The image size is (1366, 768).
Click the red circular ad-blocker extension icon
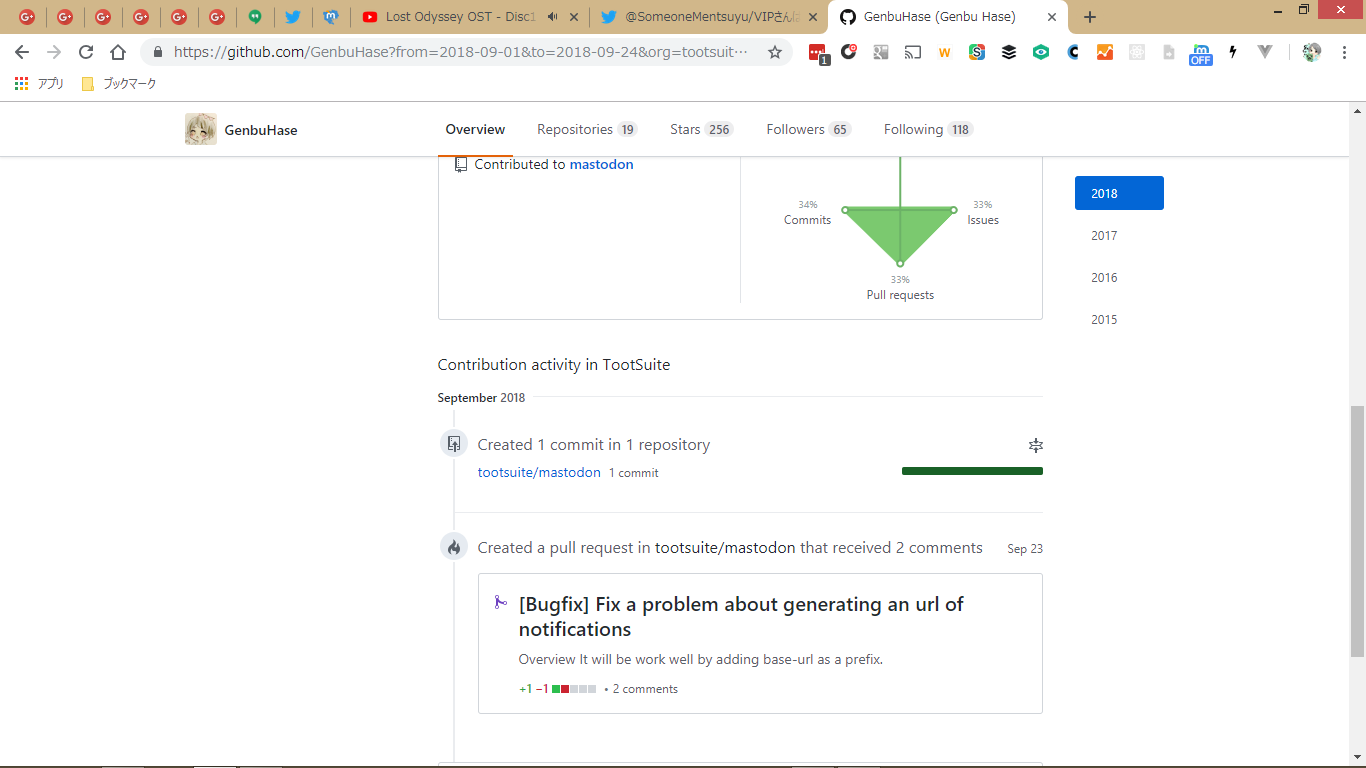coord(849,52)
